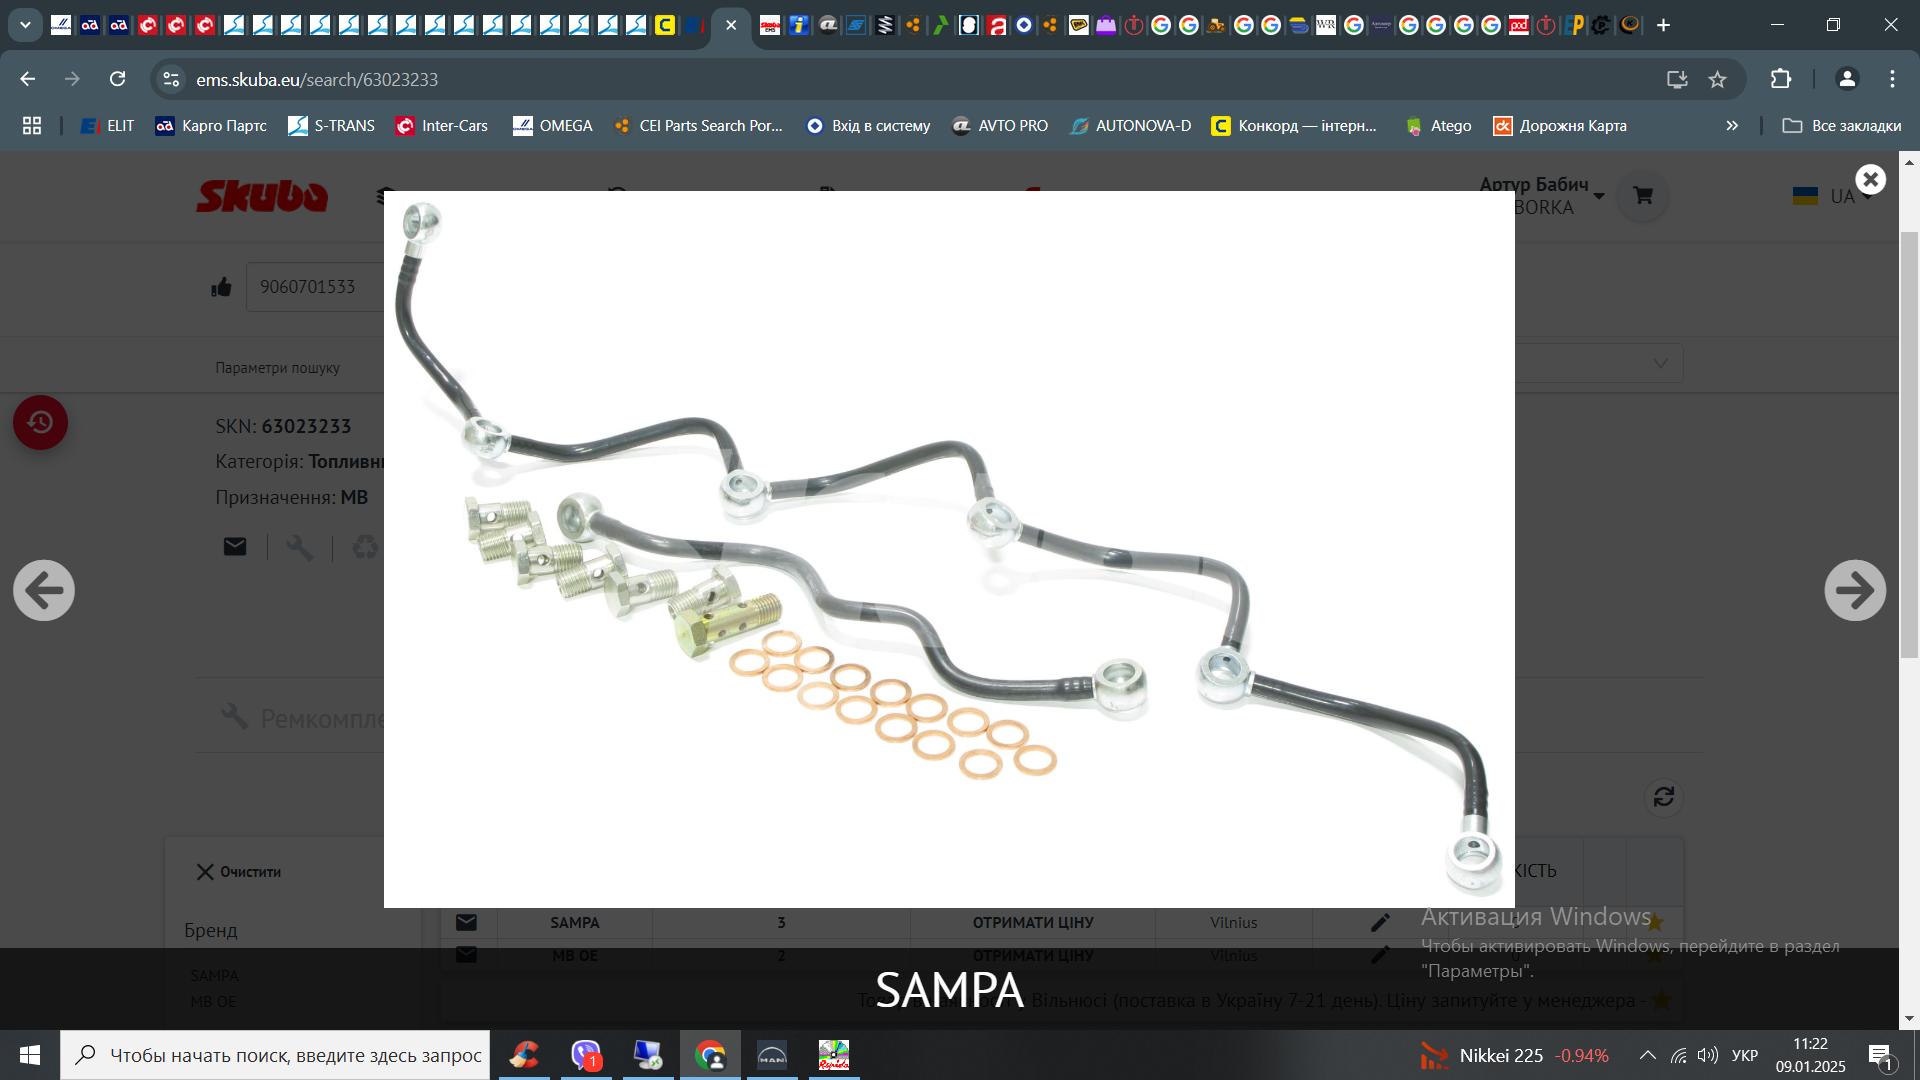
Task: Click the thumbs-up icon beside the search field
Action: [221, 287]
